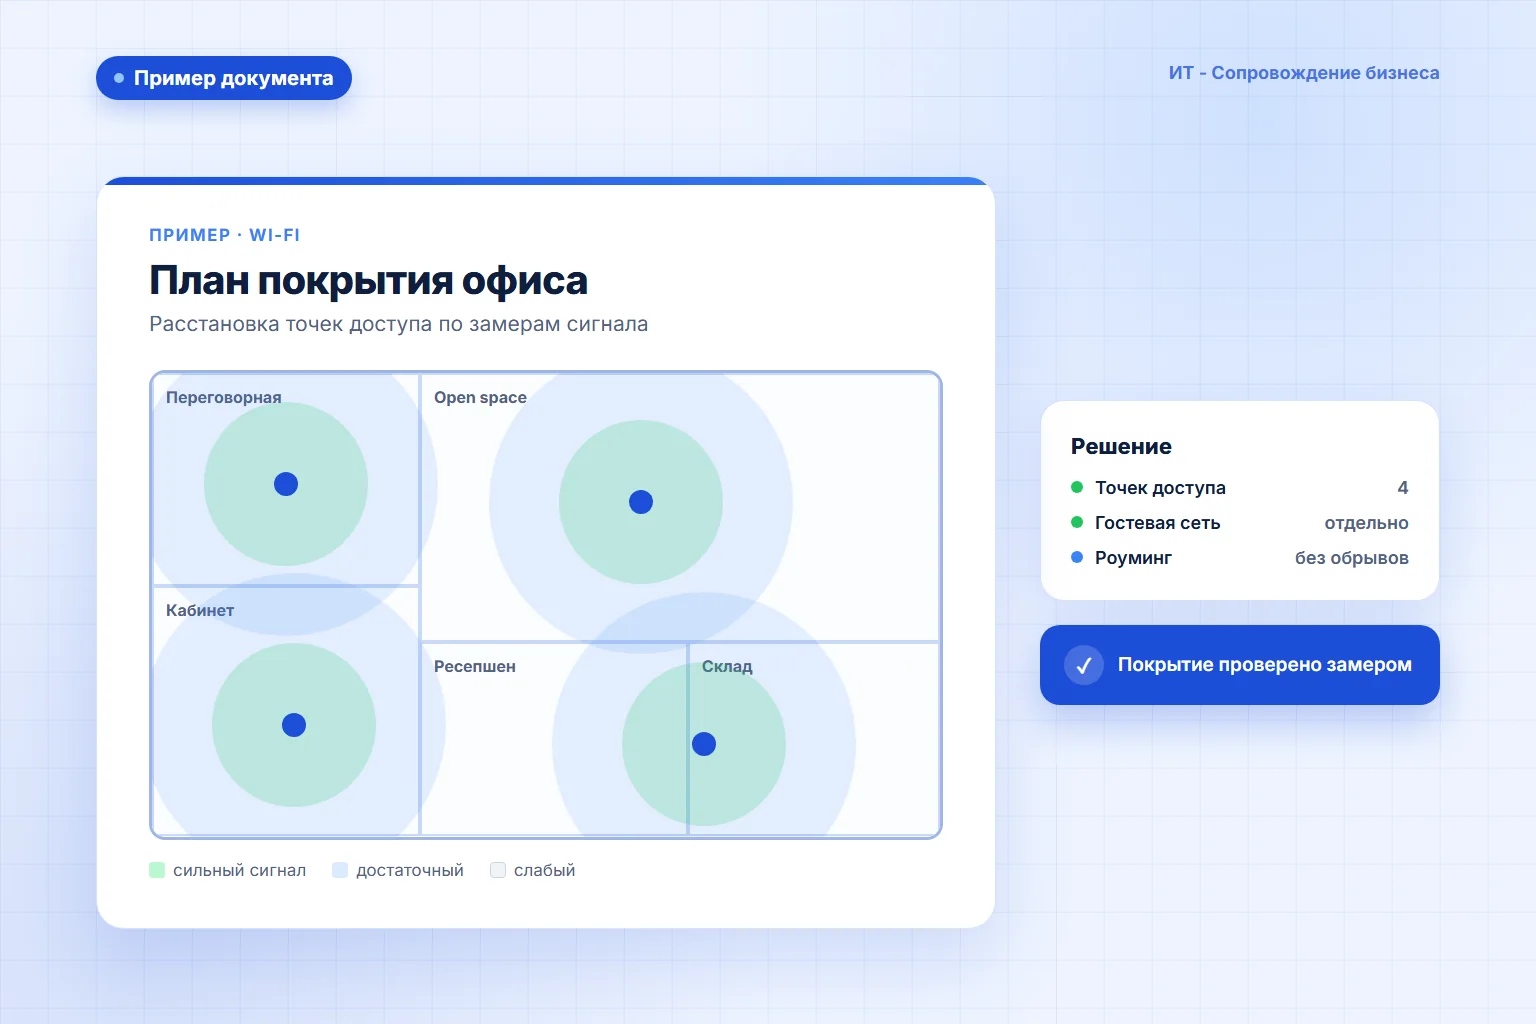This screenshot has width=1536, height=1024.
Task: Click the white слабый legend swatch
Action: (498, 870)
